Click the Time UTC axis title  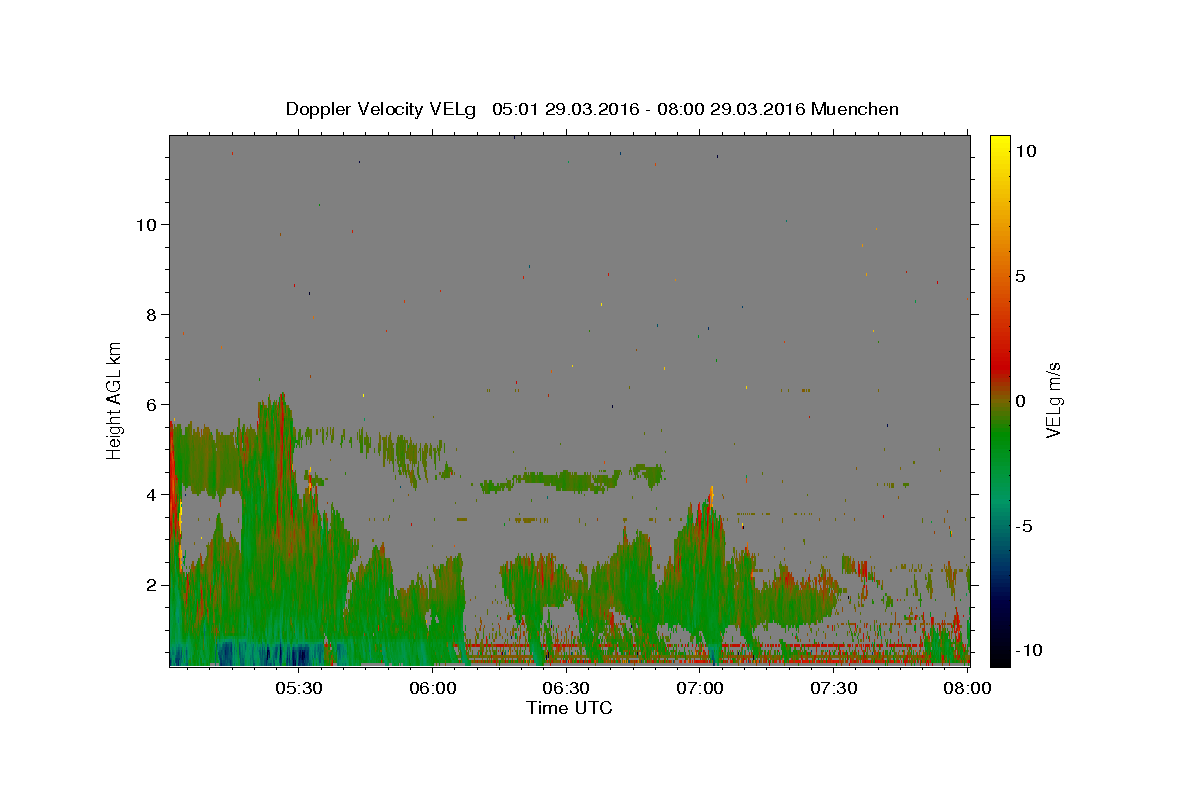pos(569,708)
